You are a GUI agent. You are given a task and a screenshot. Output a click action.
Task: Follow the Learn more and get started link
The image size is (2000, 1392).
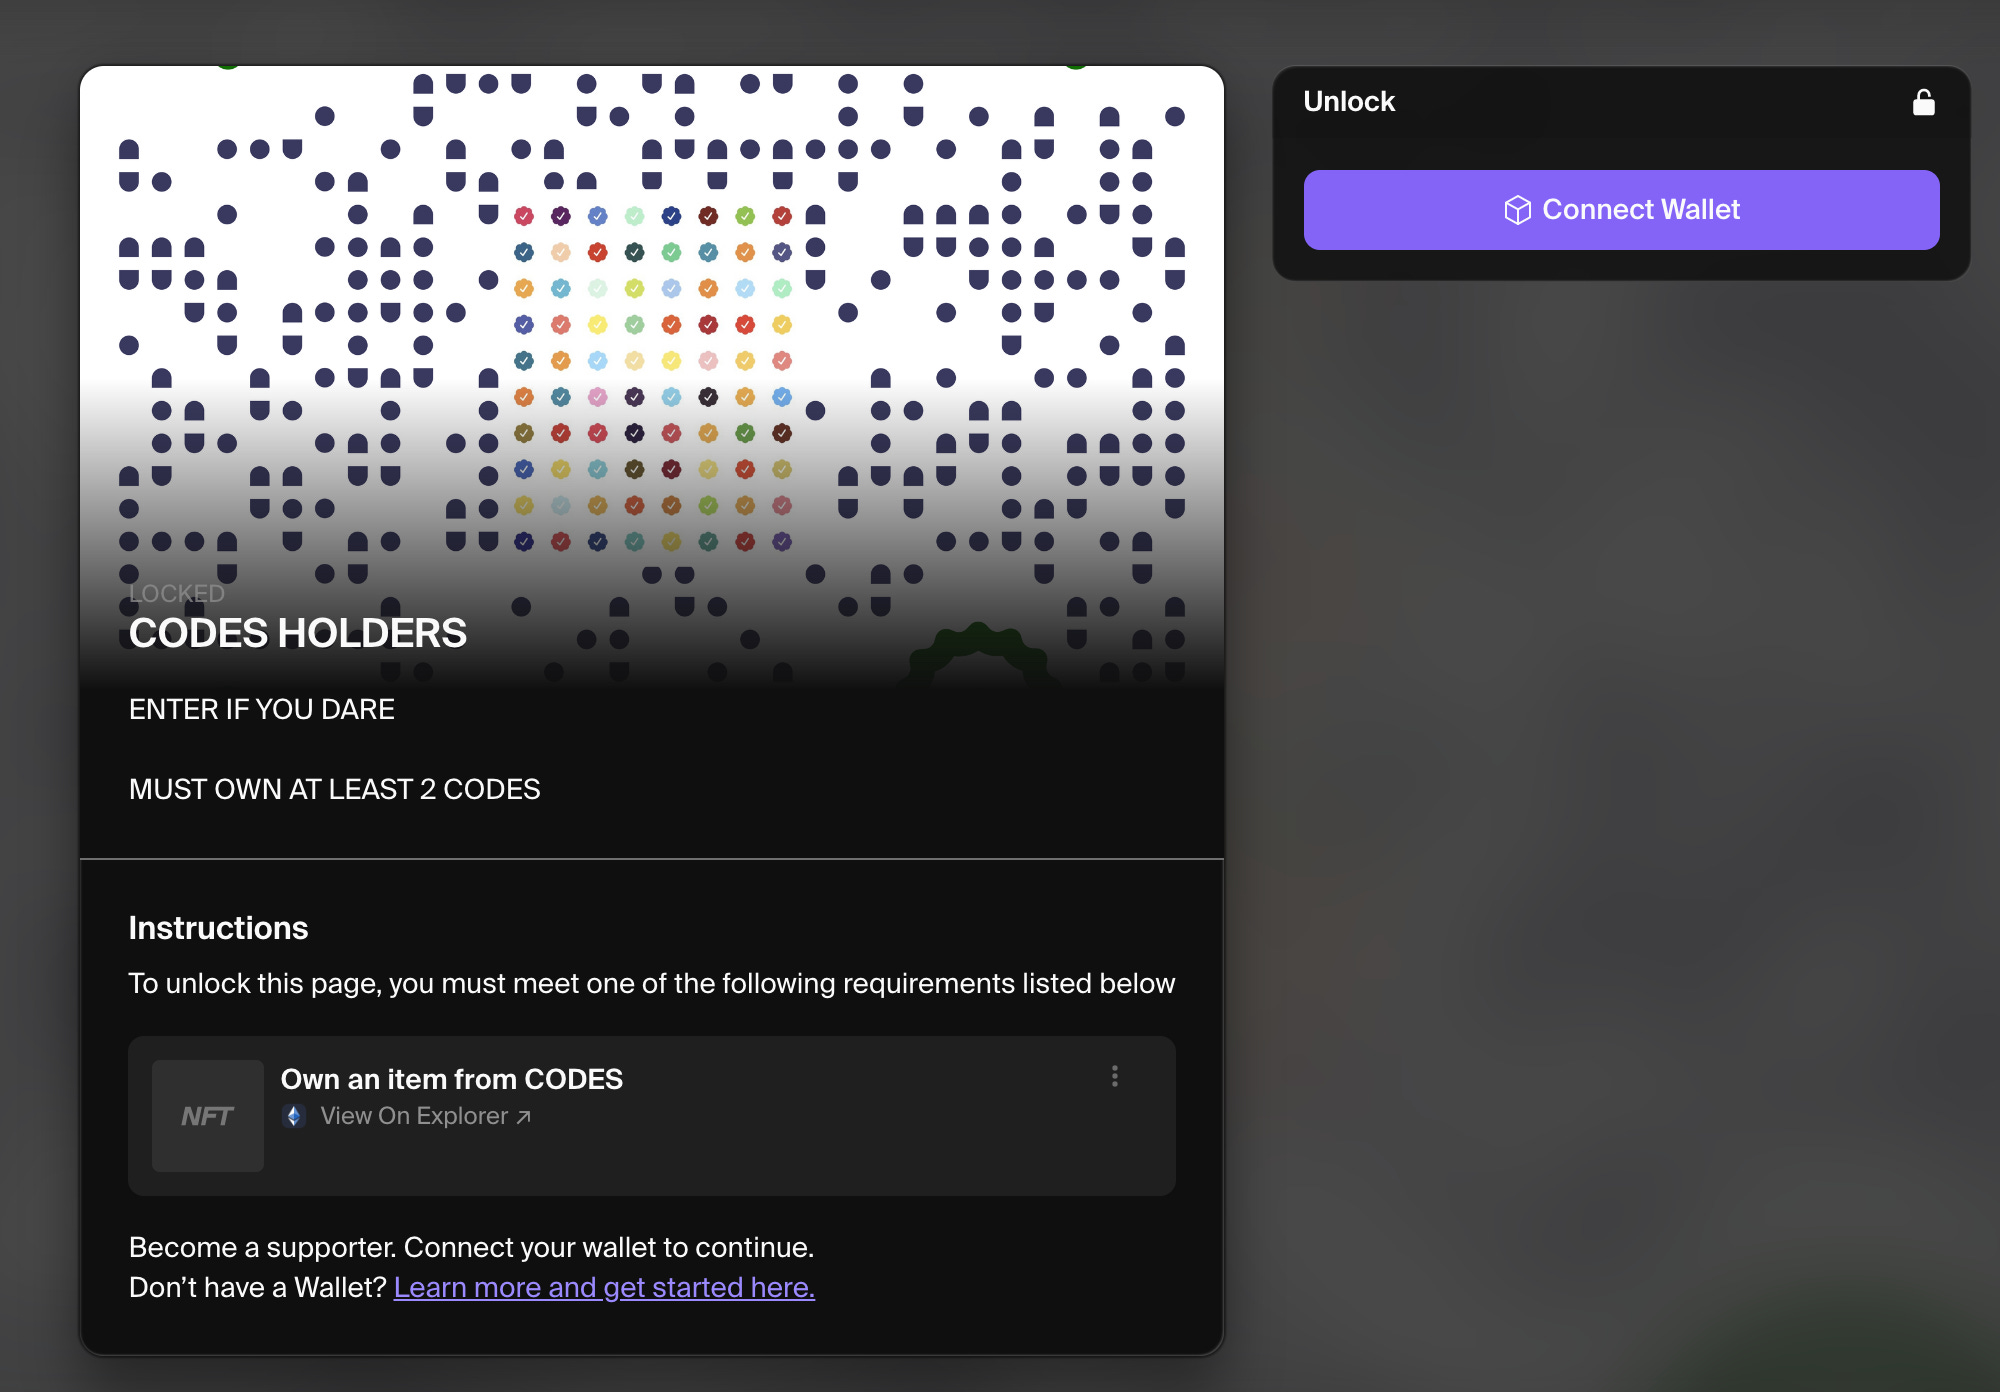[x=604, y=1287]
